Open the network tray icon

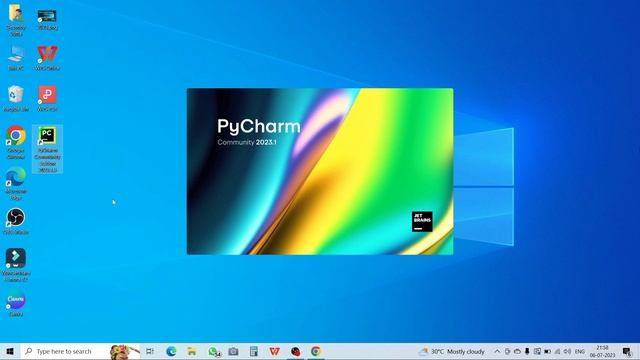pos(558,351)
